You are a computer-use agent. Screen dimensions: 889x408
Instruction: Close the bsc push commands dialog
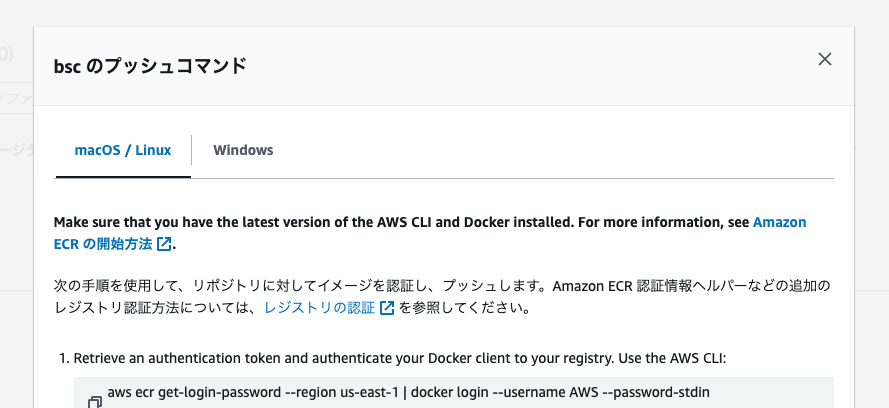825,59
